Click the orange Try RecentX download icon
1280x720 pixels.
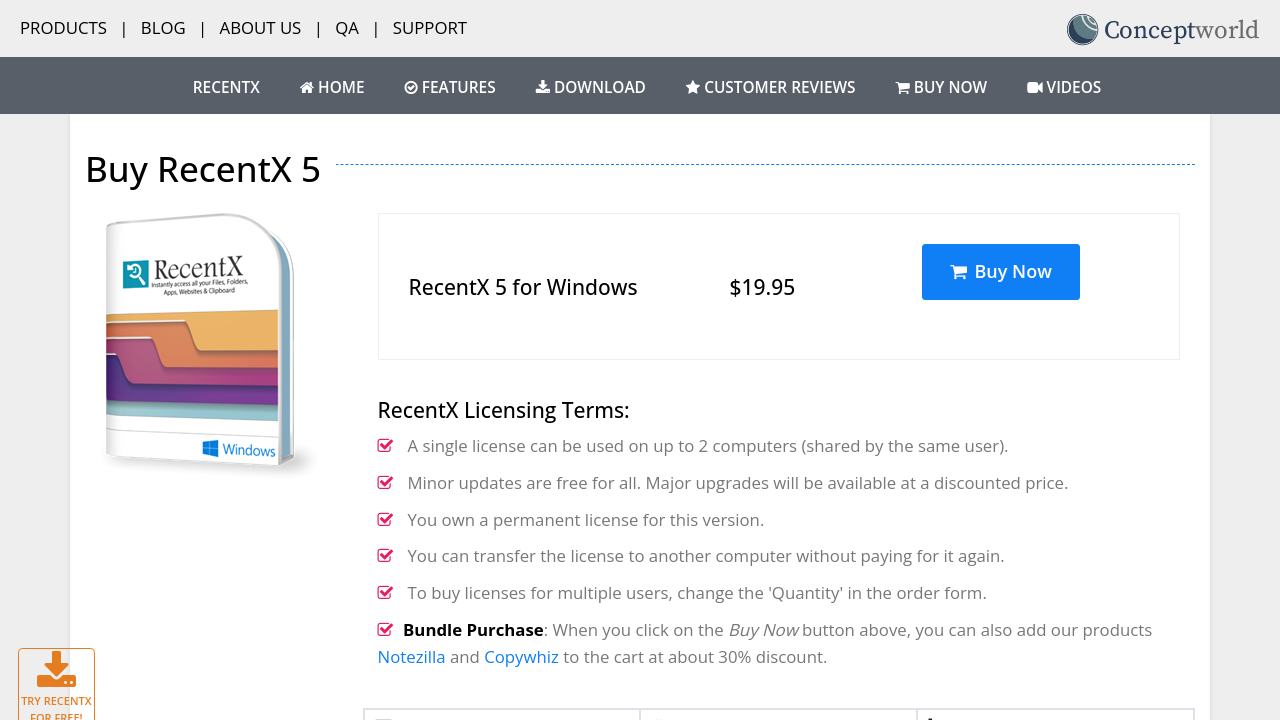(x=56, y=669)
